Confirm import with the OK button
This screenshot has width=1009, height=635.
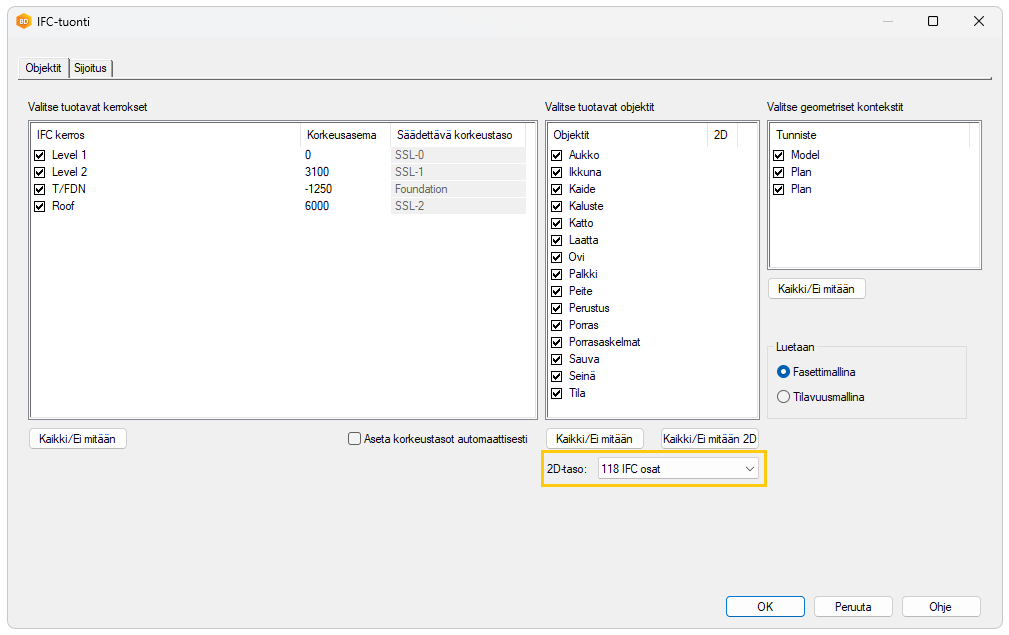[765, 607]
